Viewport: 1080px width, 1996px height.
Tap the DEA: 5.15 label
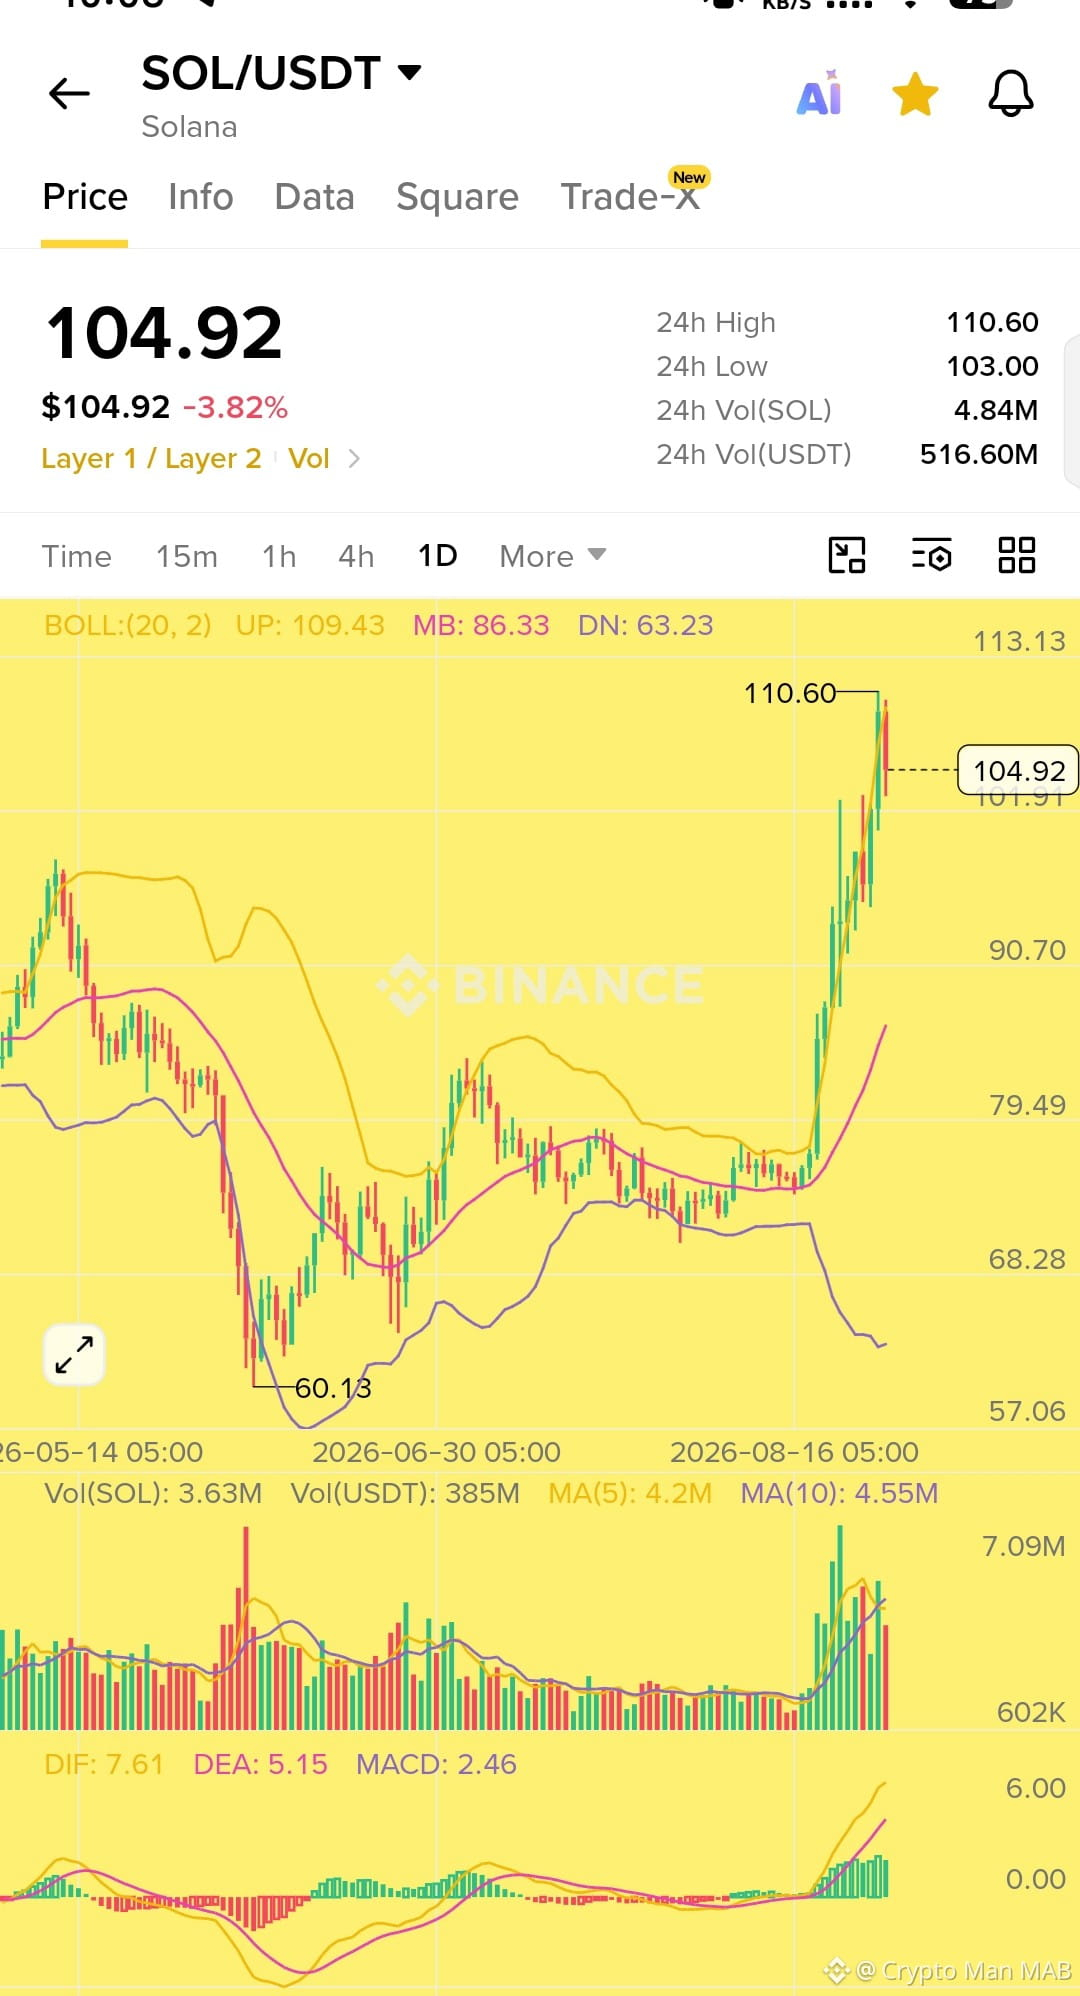pos(260,1764)
